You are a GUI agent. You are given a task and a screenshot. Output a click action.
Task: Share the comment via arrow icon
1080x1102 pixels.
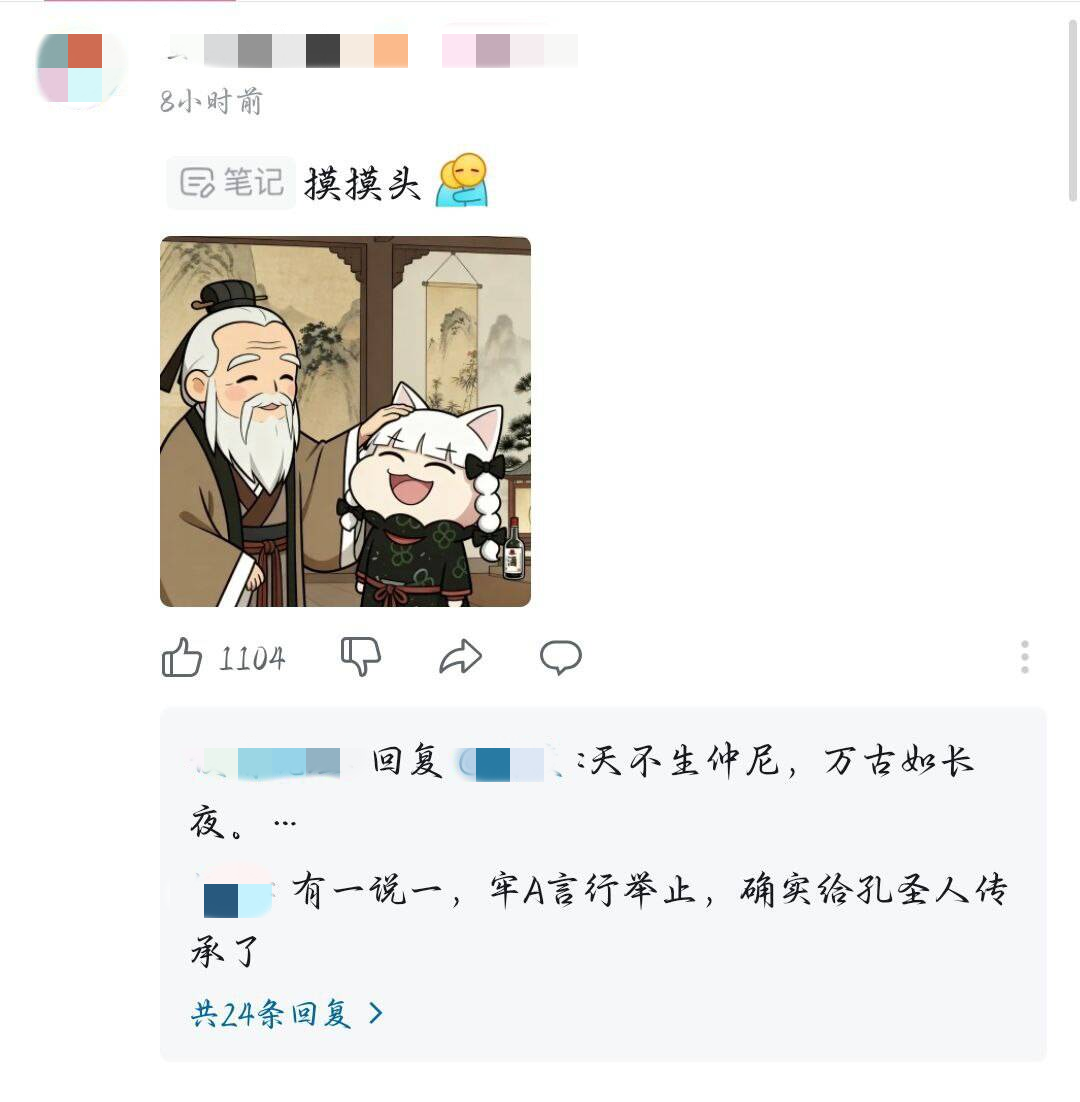[461, 656]
